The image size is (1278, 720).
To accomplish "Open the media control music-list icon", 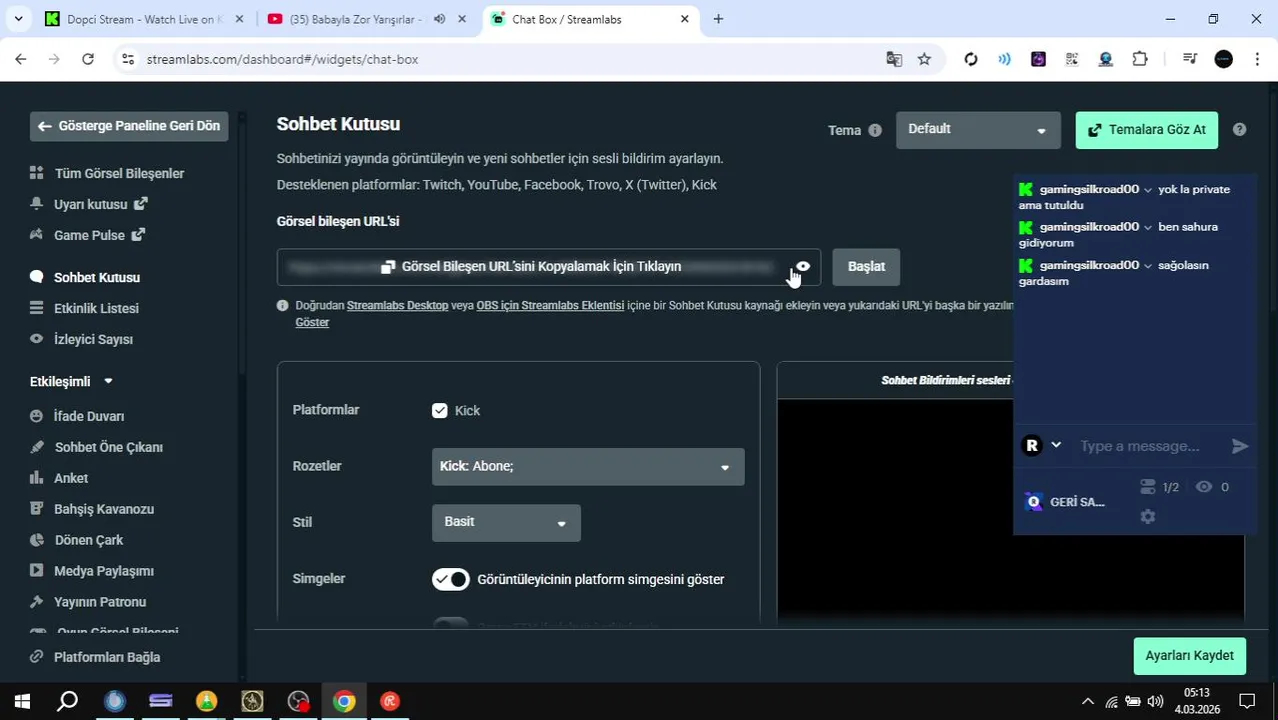I will pos(1189,59).
